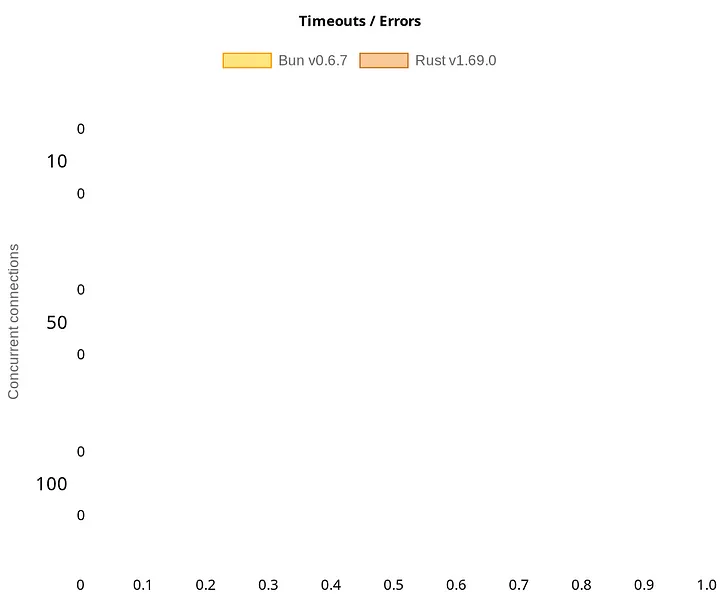Click the Concurrent connections axis title
Screen dimensions: 720x600
13,321
